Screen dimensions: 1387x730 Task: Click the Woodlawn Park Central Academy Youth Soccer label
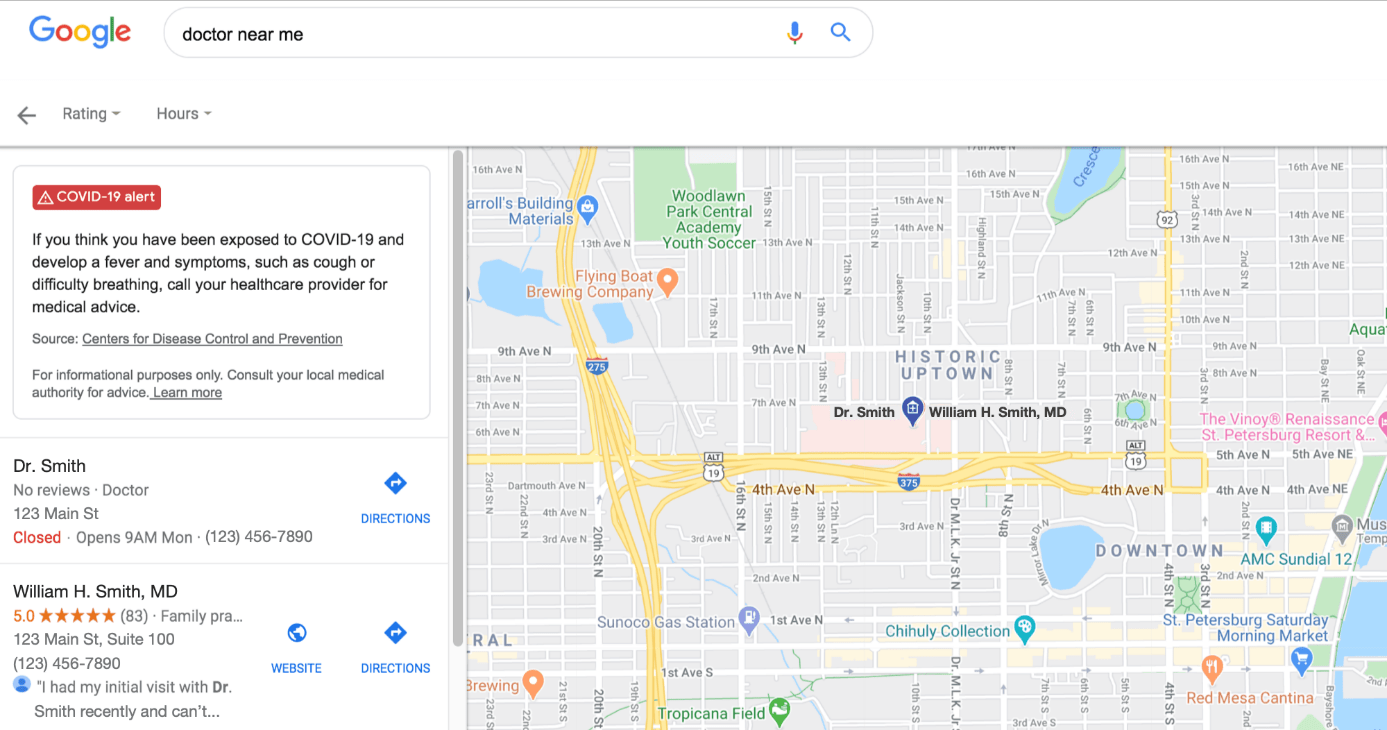click(x=709, y=219)
